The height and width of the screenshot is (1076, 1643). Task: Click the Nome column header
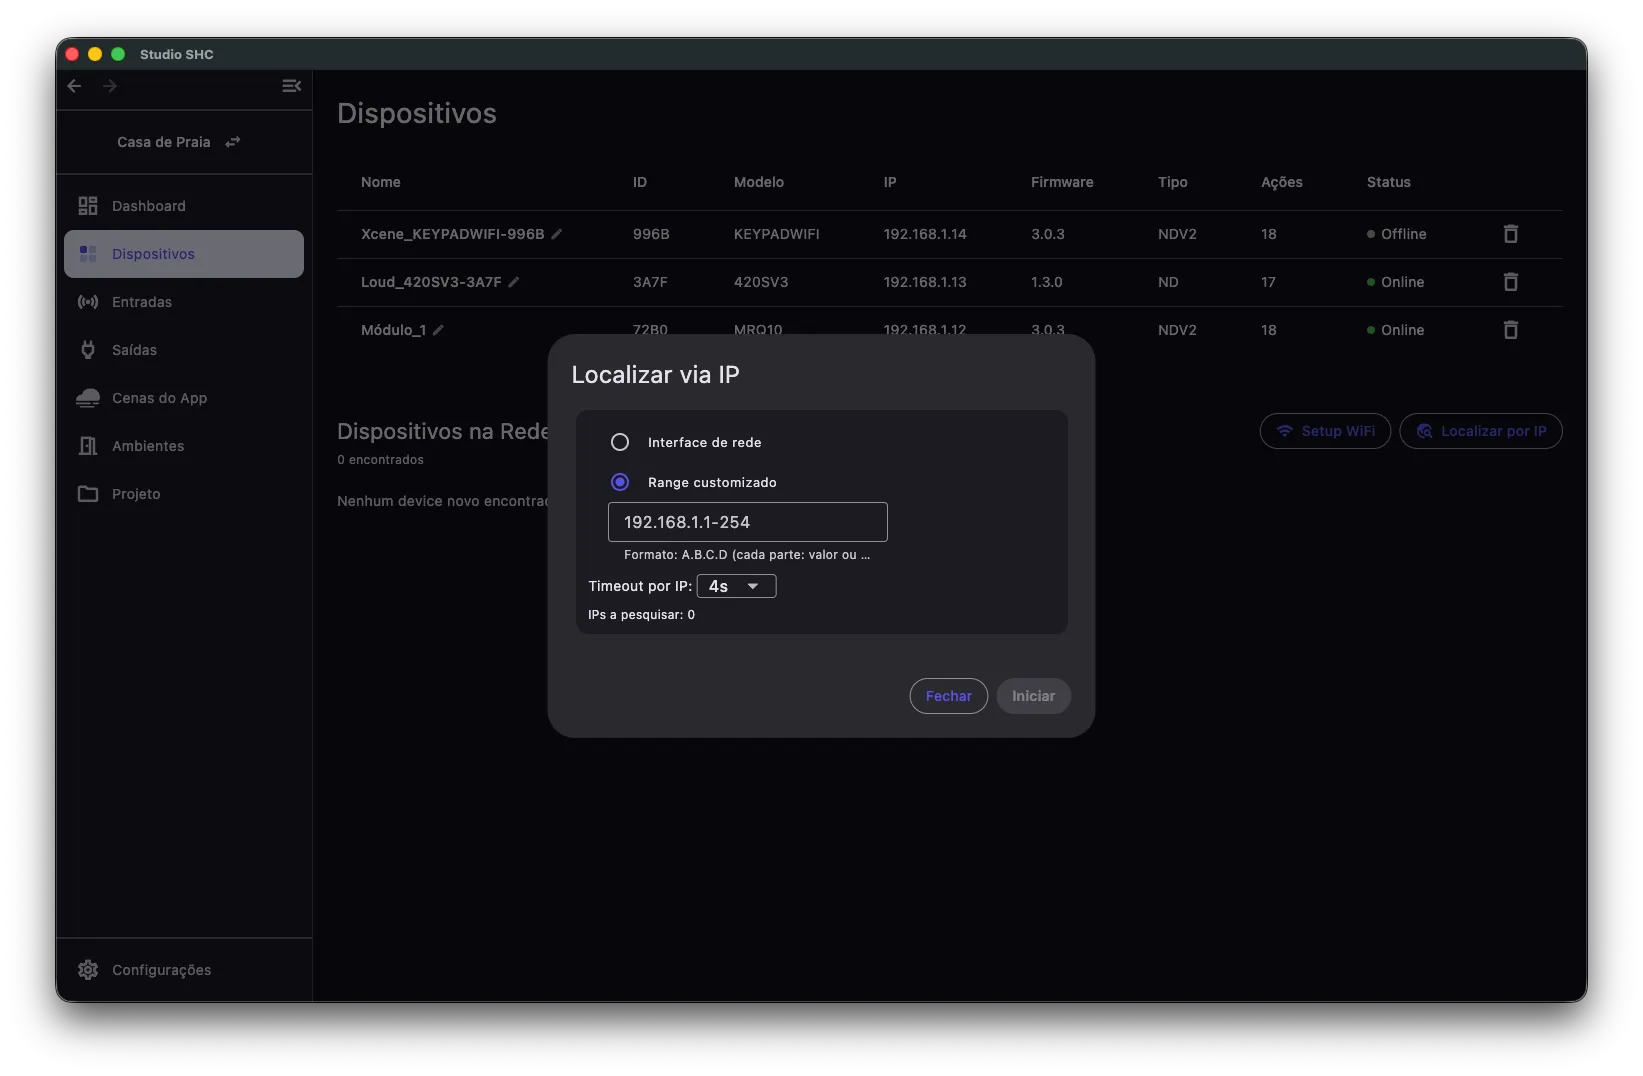pyautogui.click(x=381, y=182)
